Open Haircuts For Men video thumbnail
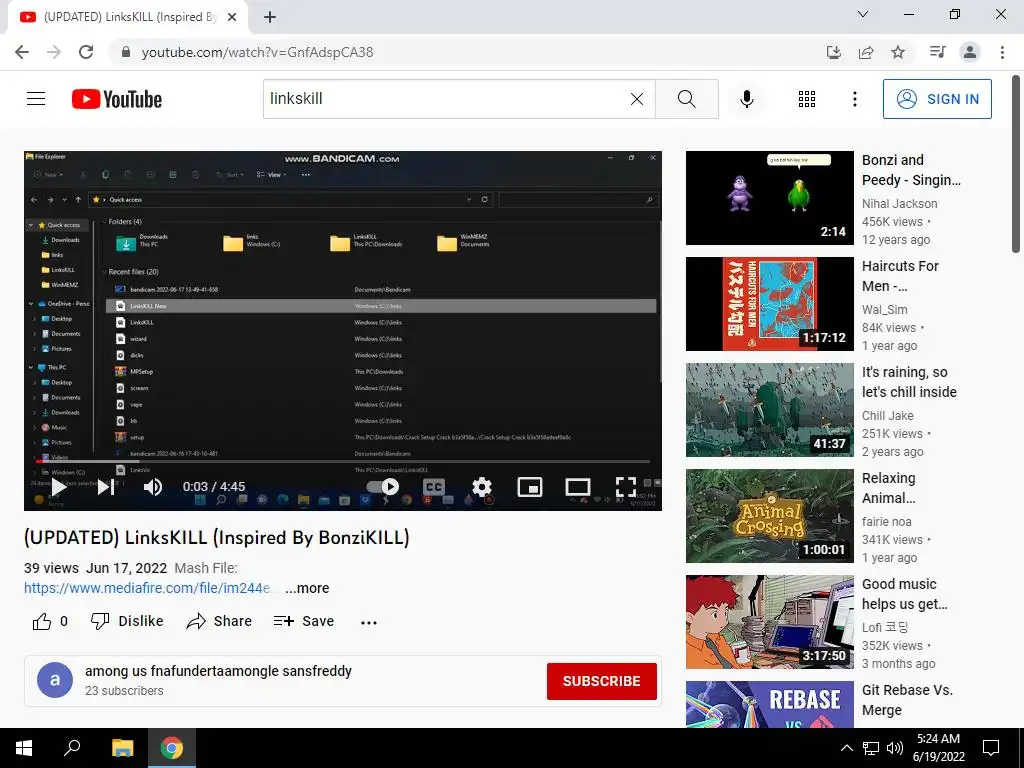1024x768 pixels. pyautogui.click(x=769, y=304)
